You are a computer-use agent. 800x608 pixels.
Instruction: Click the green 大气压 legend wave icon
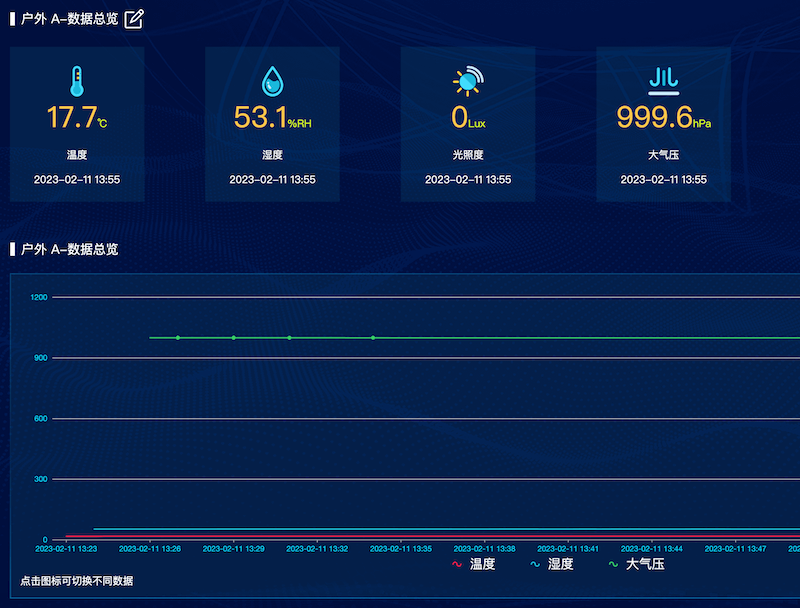coord(613,565)
